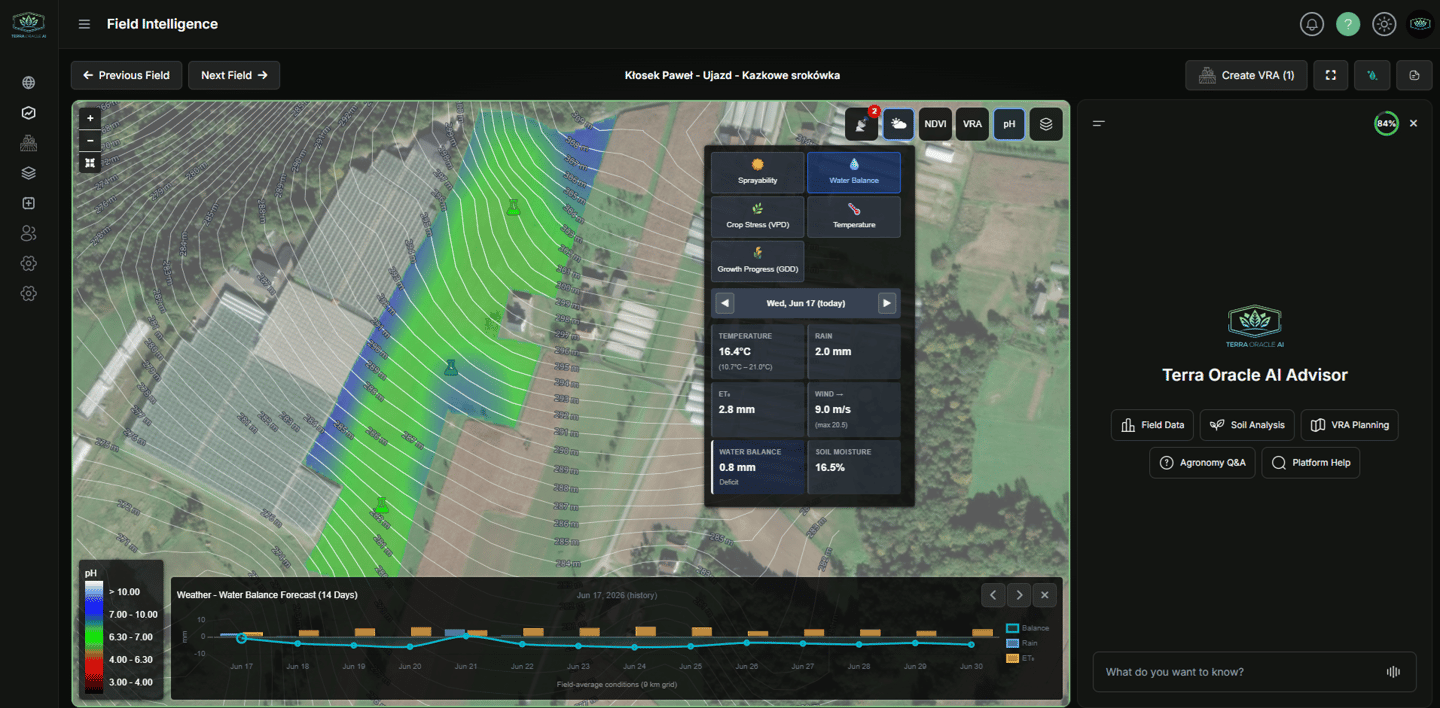Go to the Previous Field
The width and height of the screenshot is (1440, 708).
pos(127,75)
